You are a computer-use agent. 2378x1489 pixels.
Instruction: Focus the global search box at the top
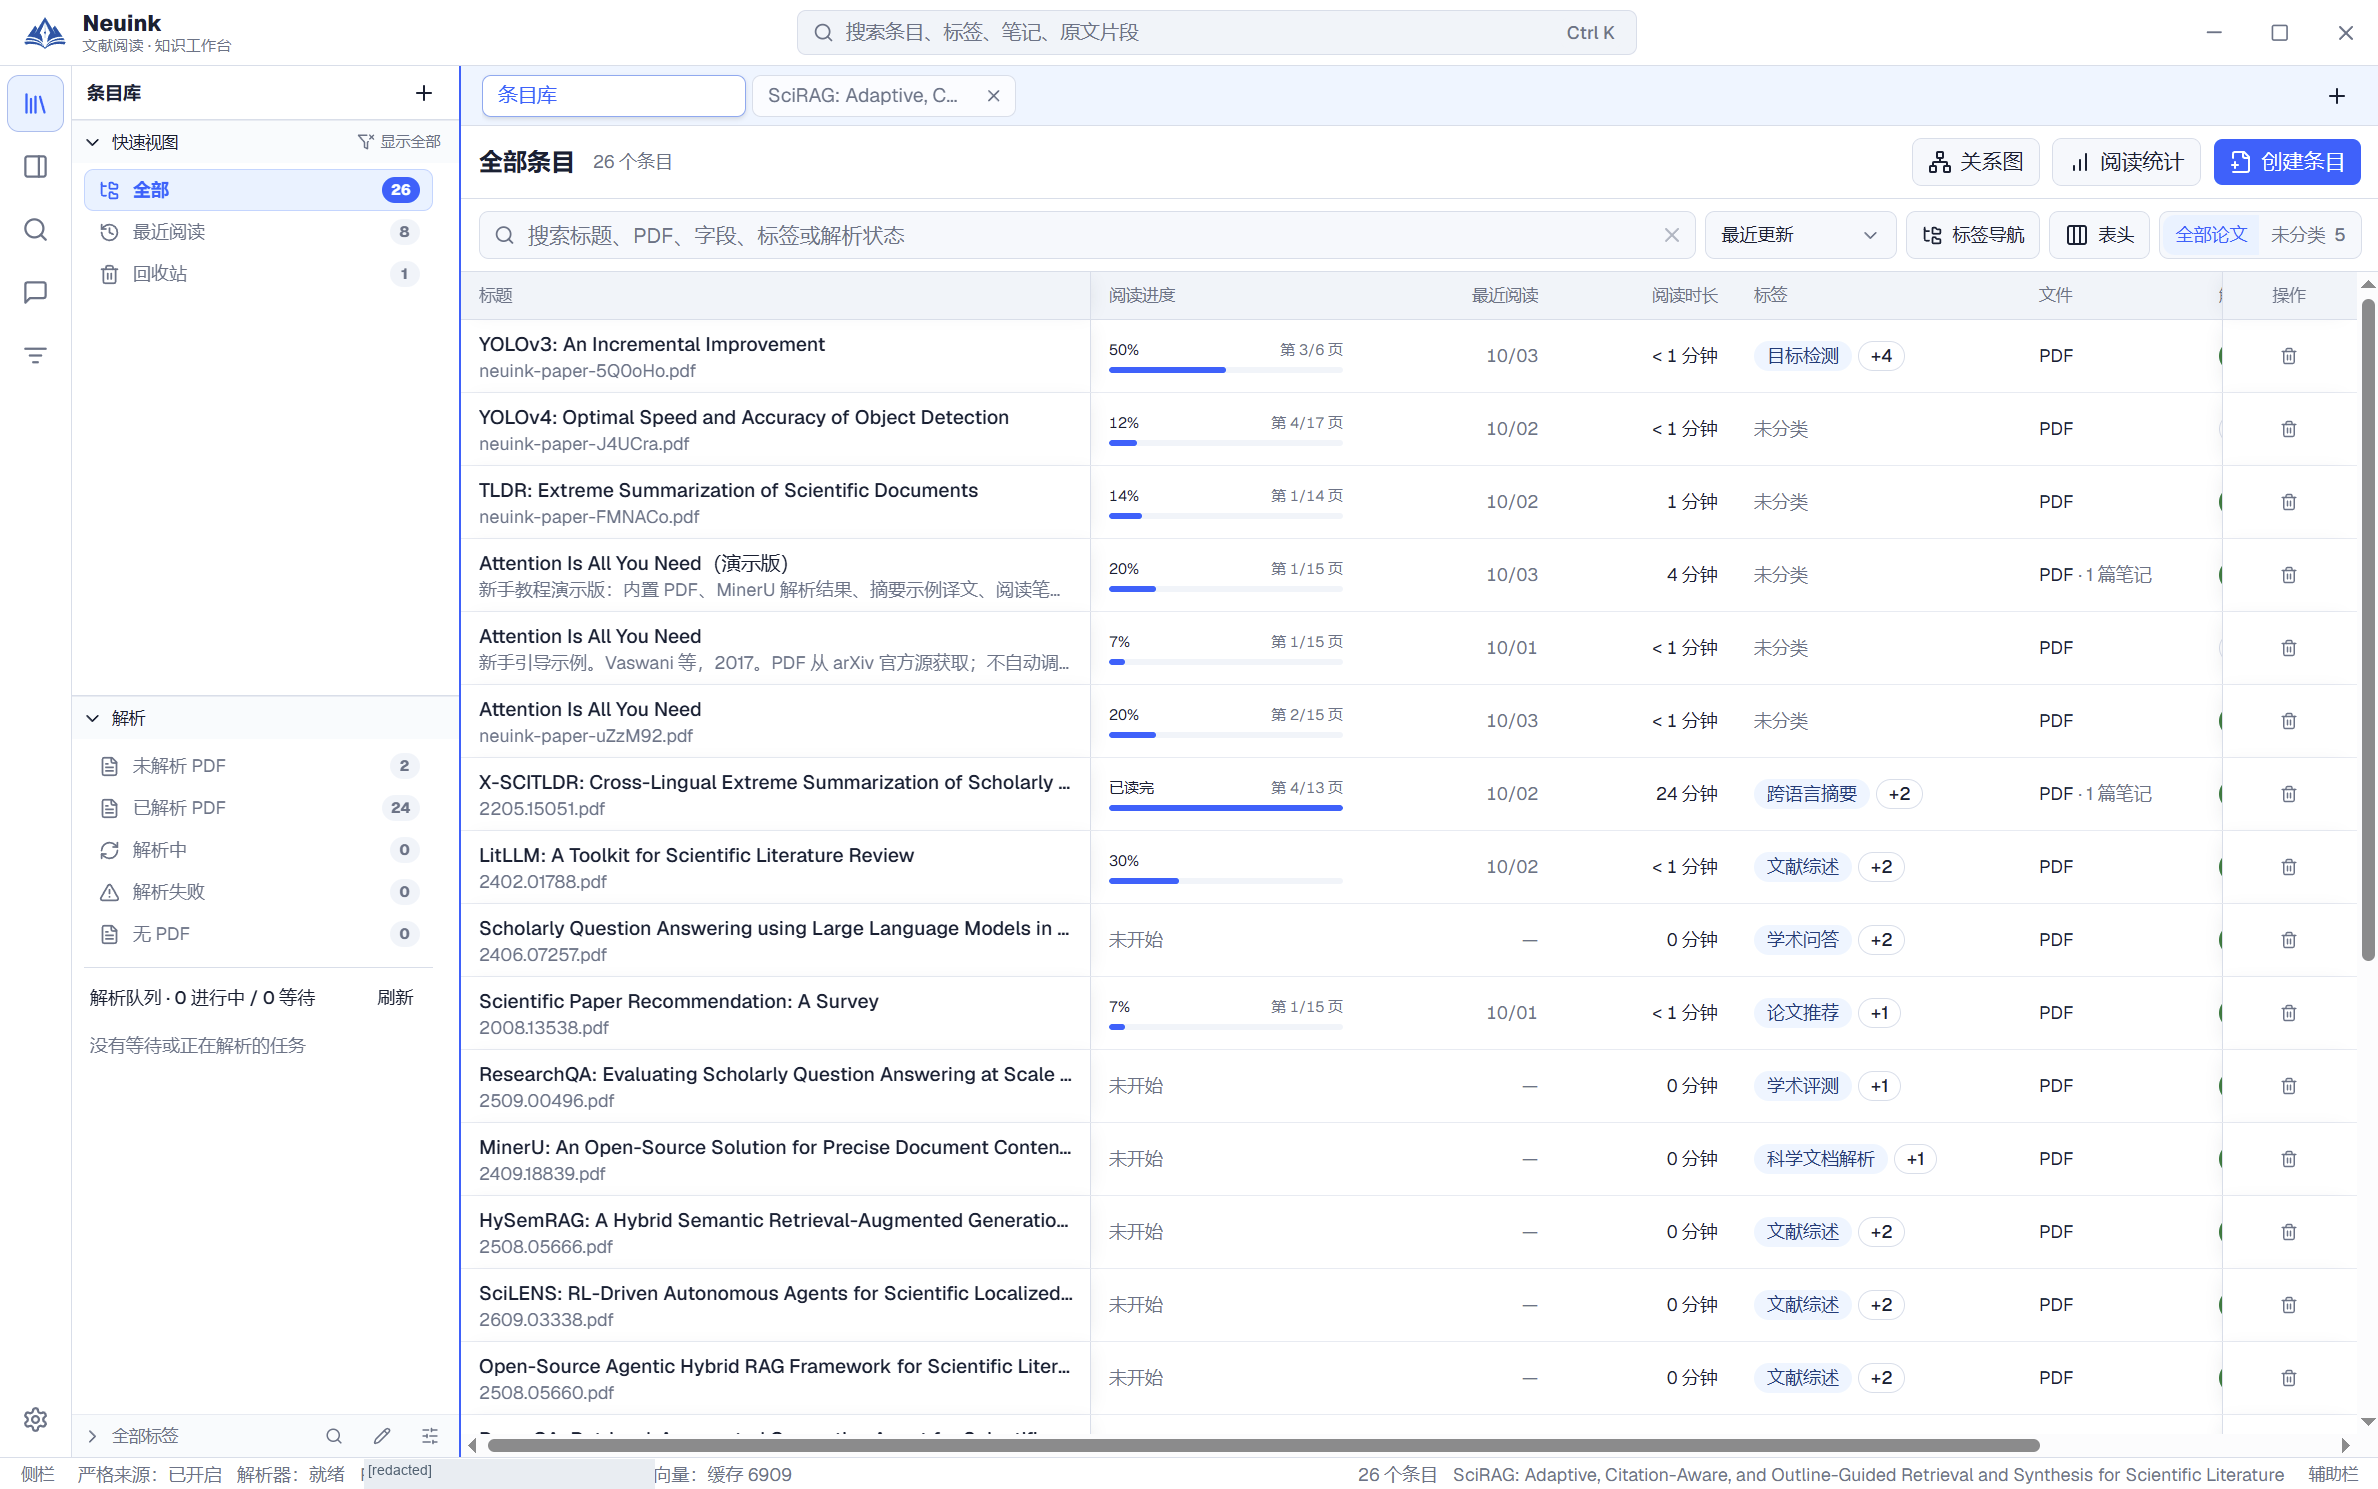point(1216,32)
